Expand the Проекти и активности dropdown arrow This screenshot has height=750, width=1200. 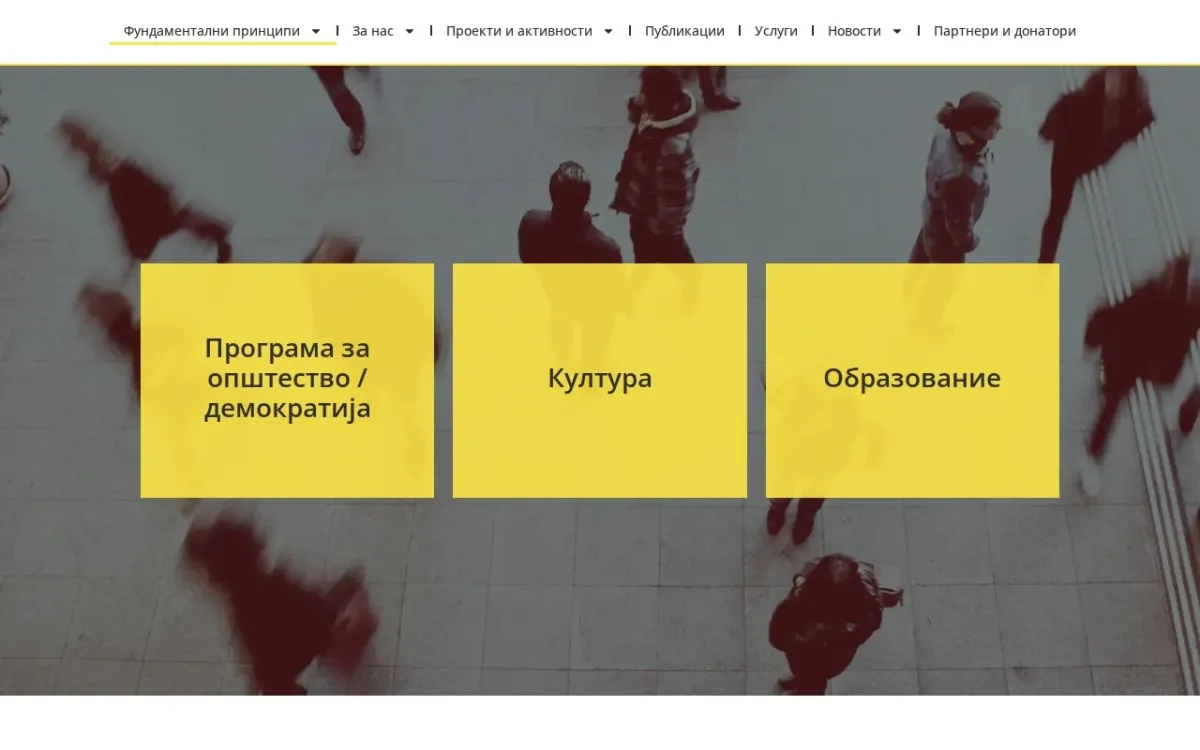(608, 32)
